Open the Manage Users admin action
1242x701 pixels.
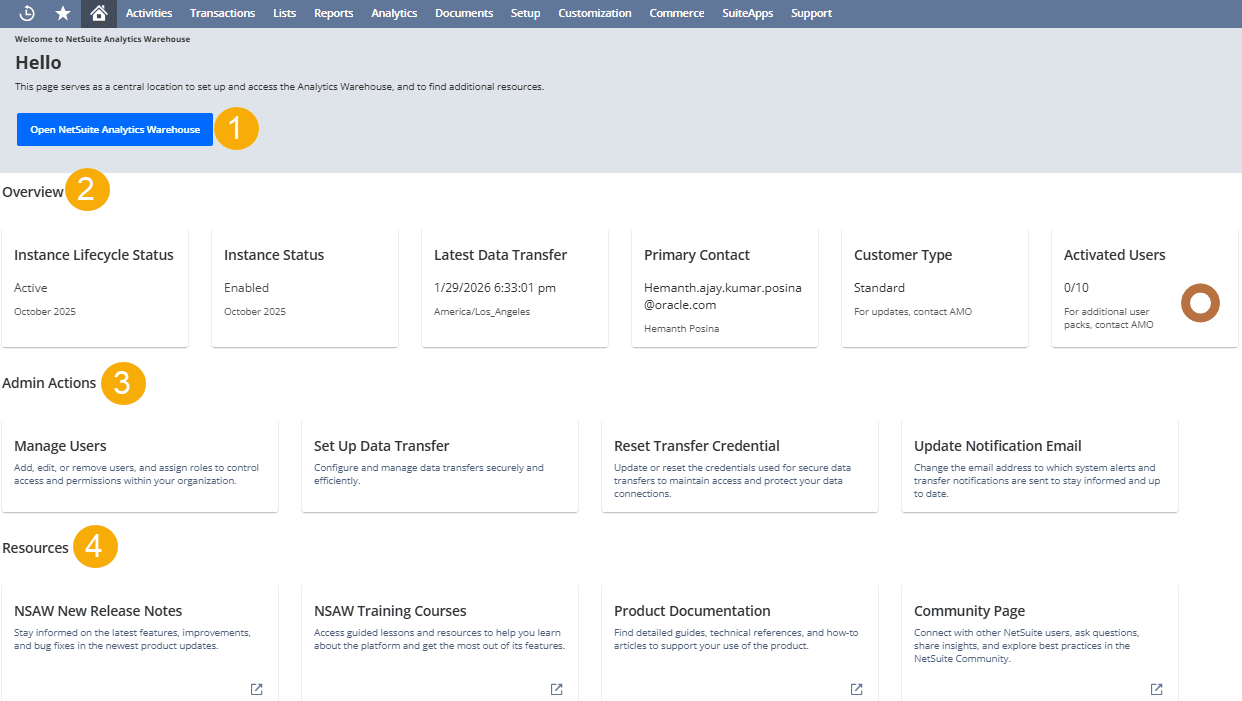pos(140,465)
